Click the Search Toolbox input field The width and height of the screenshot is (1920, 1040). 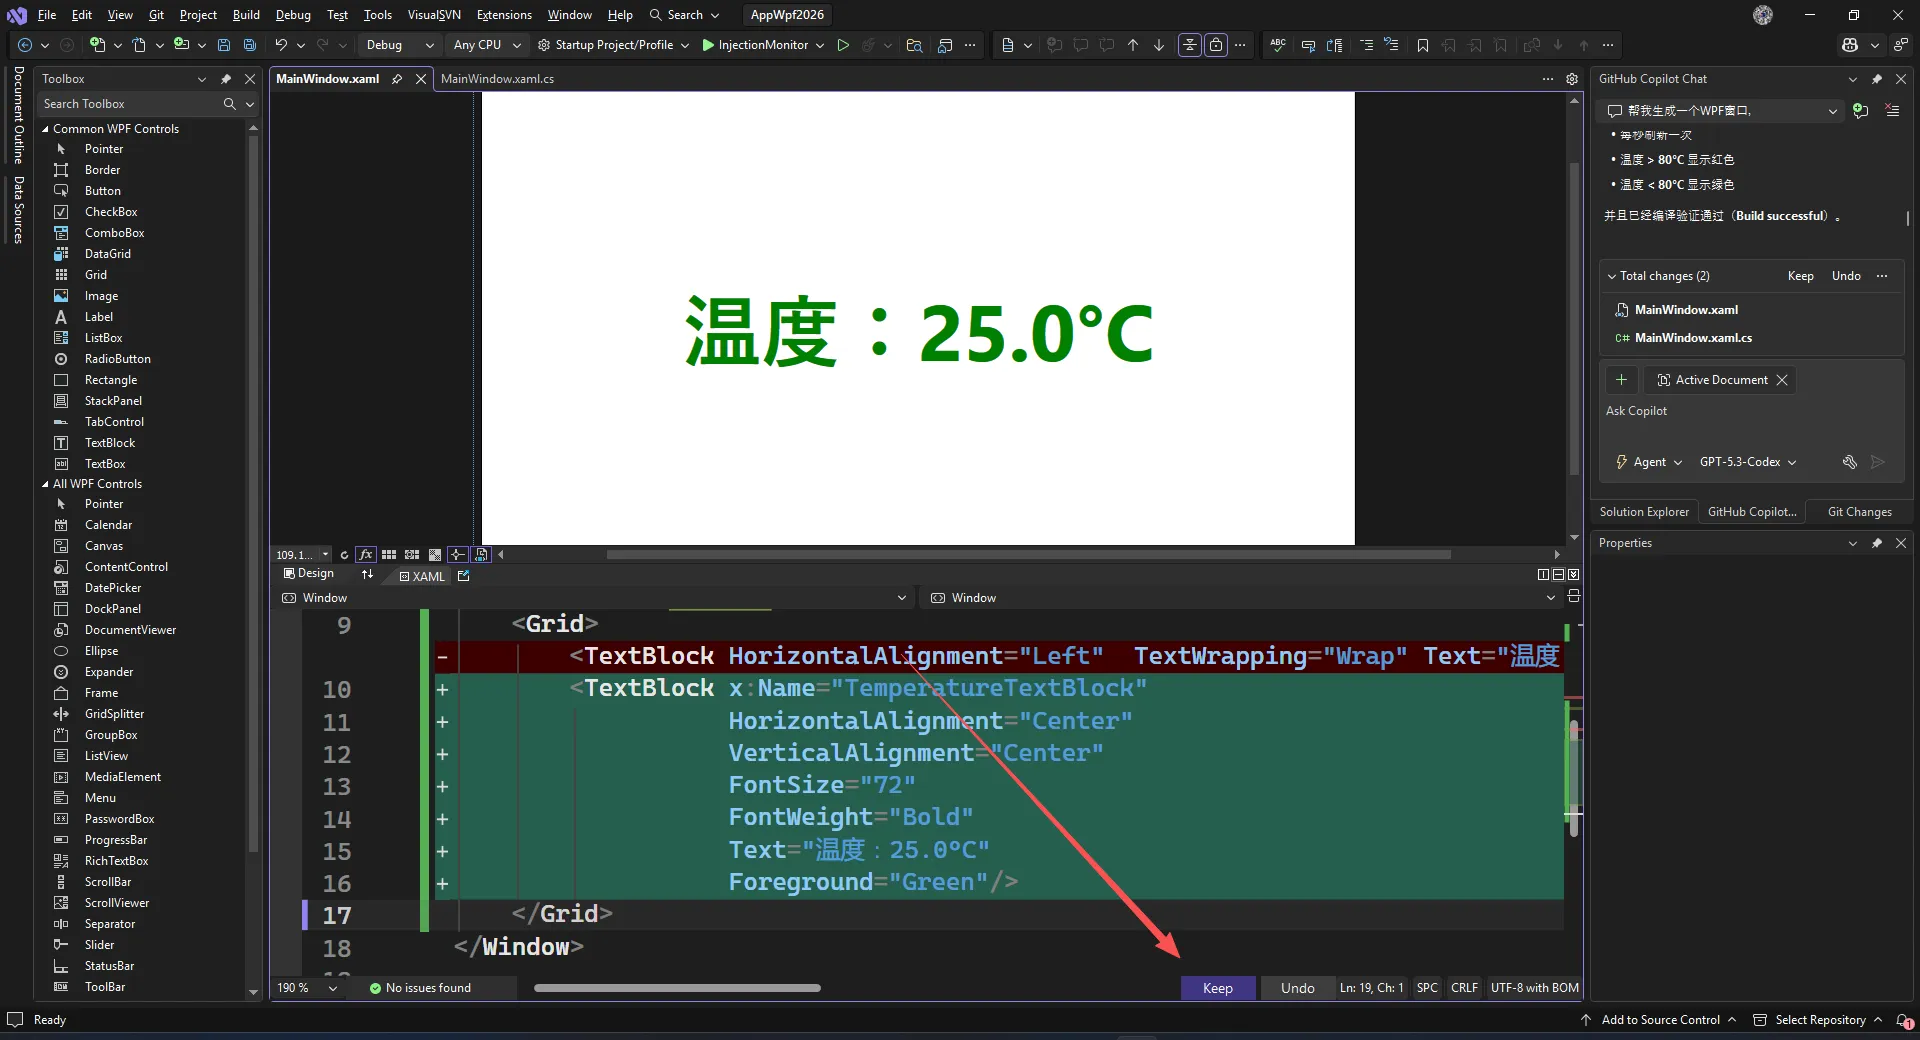pyautogui.click(x=130, y=104)
